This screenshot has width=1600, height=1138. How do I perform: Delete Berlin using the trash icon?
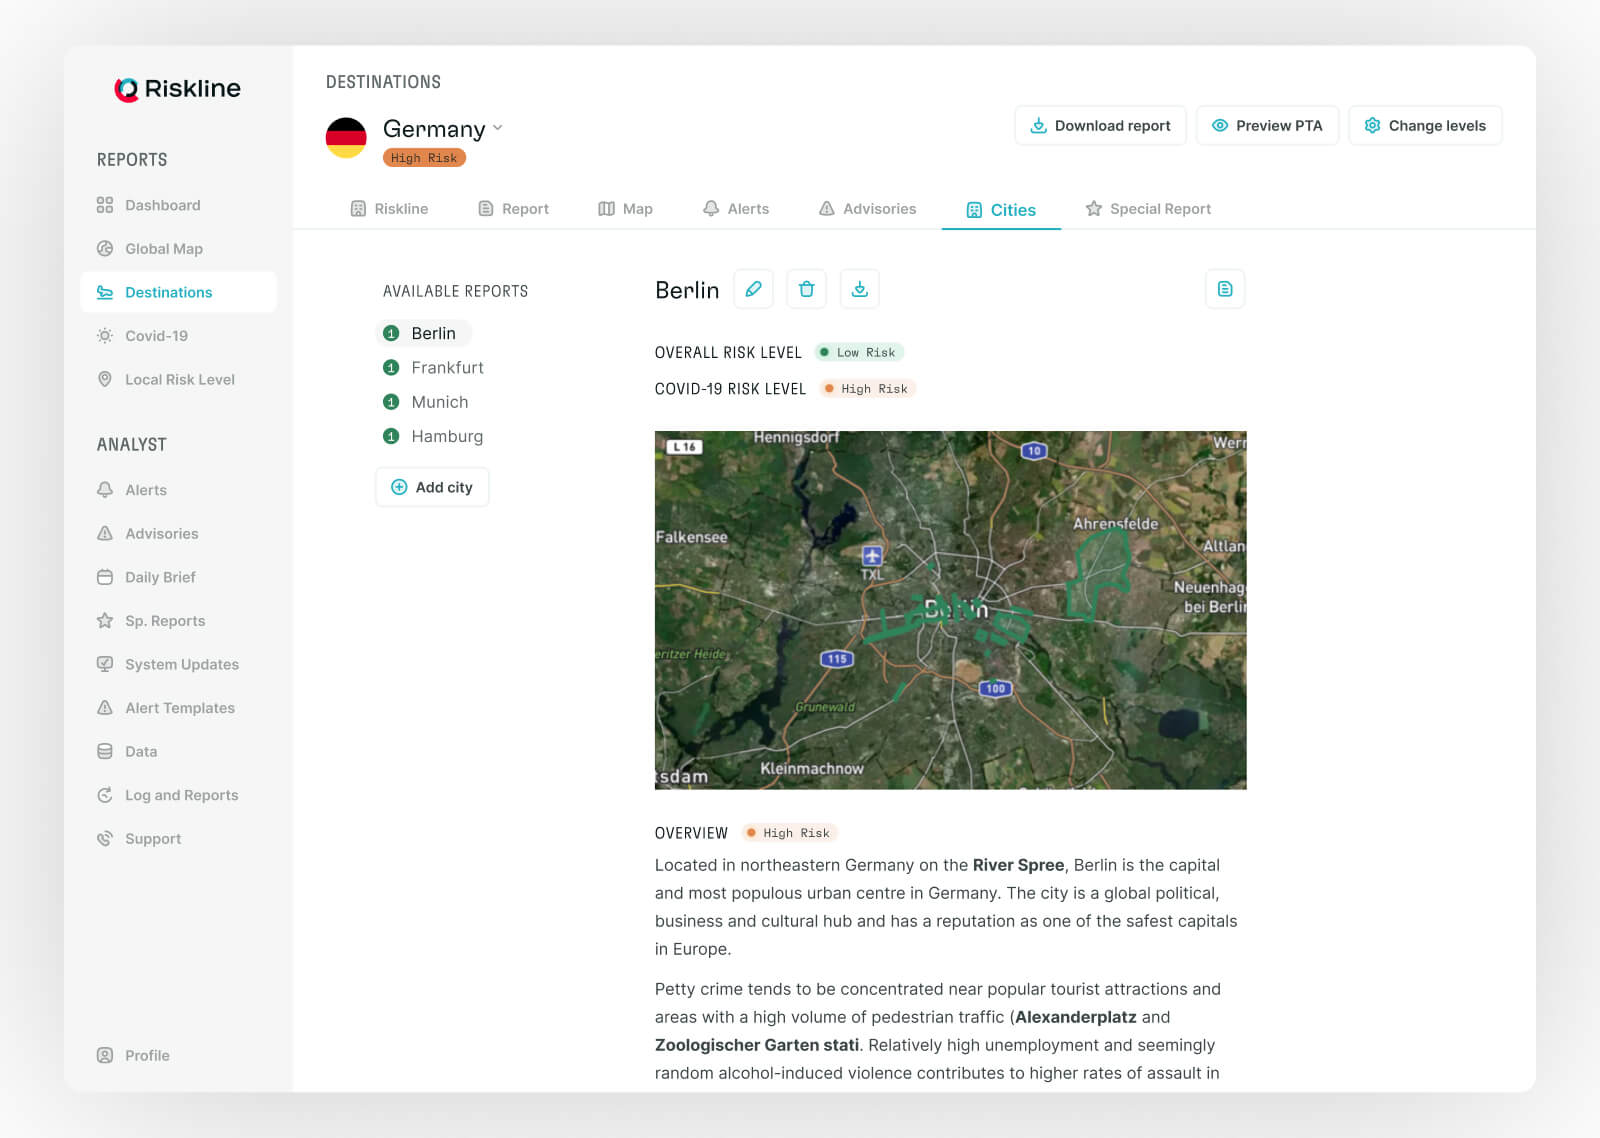pyautogui.click(x=806, y=289)
